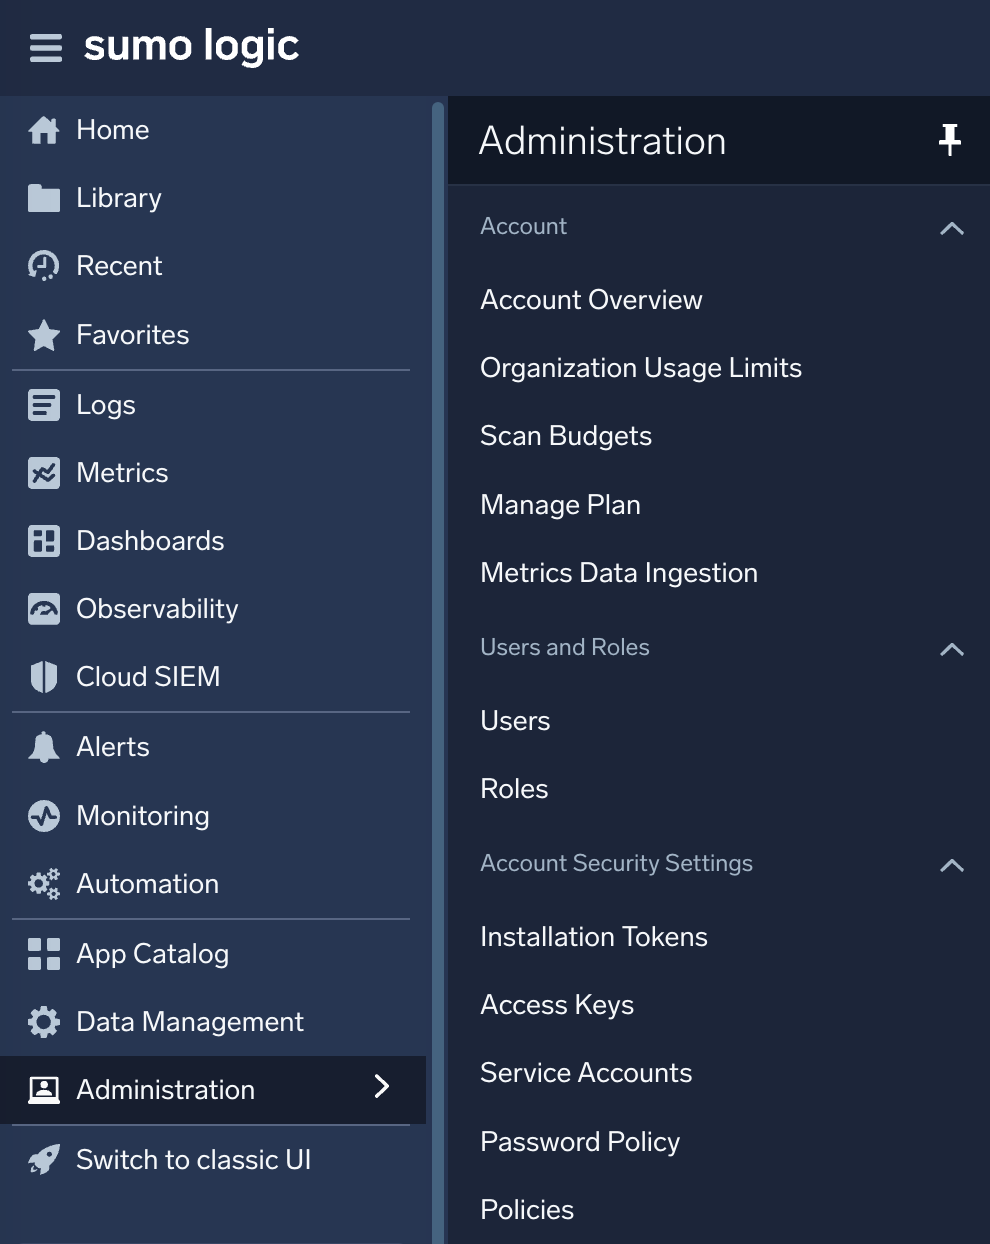Click the sumo logic logo
Viewport: 990px width, 1244px height.
tap(191, 46)
